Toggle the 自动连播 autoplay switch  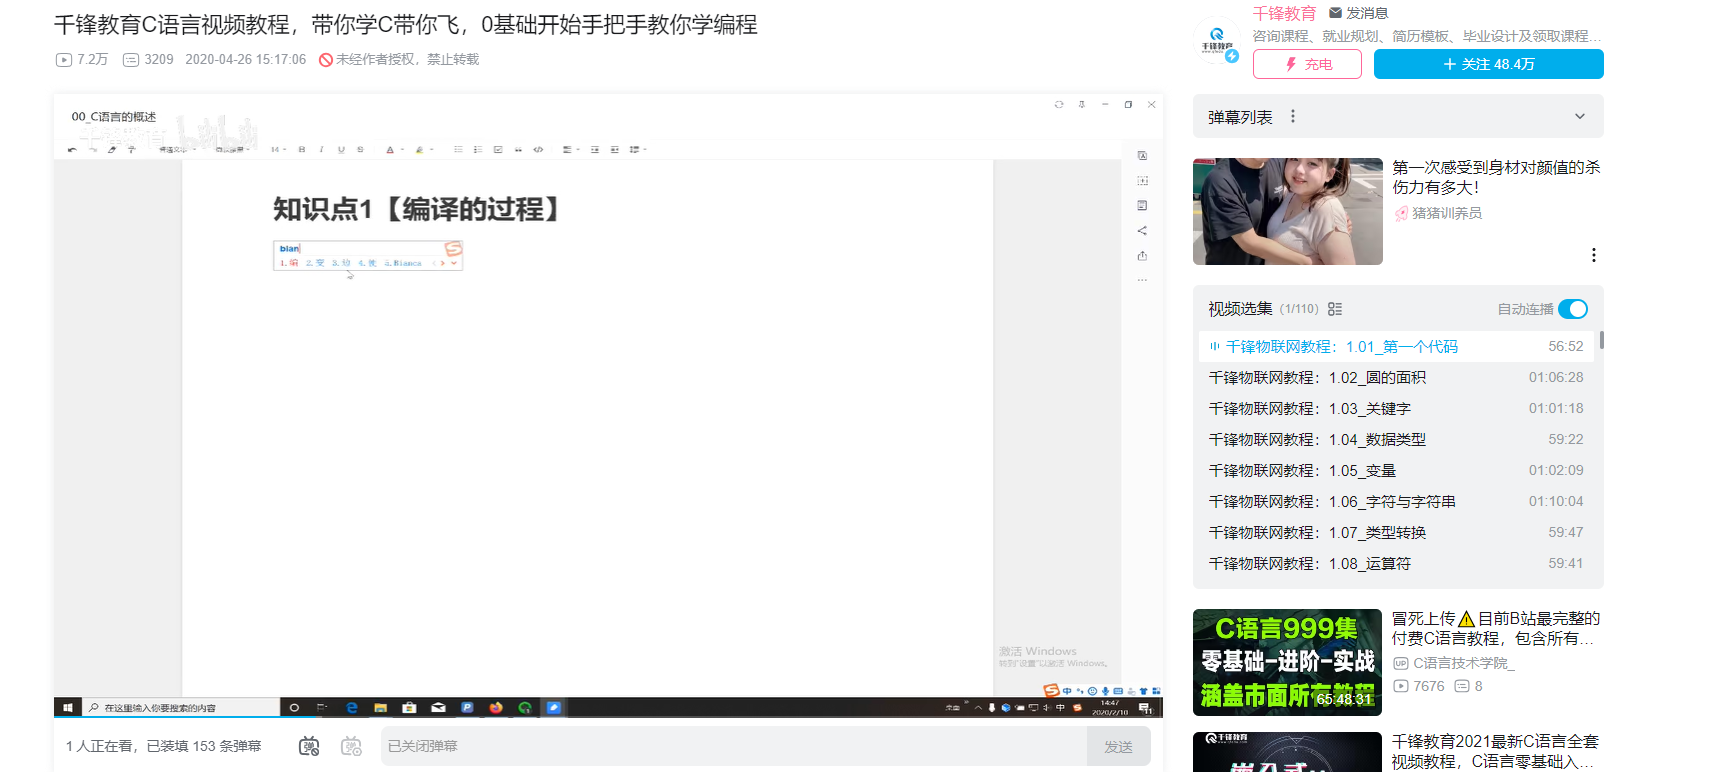click(x=1573, y=309)
